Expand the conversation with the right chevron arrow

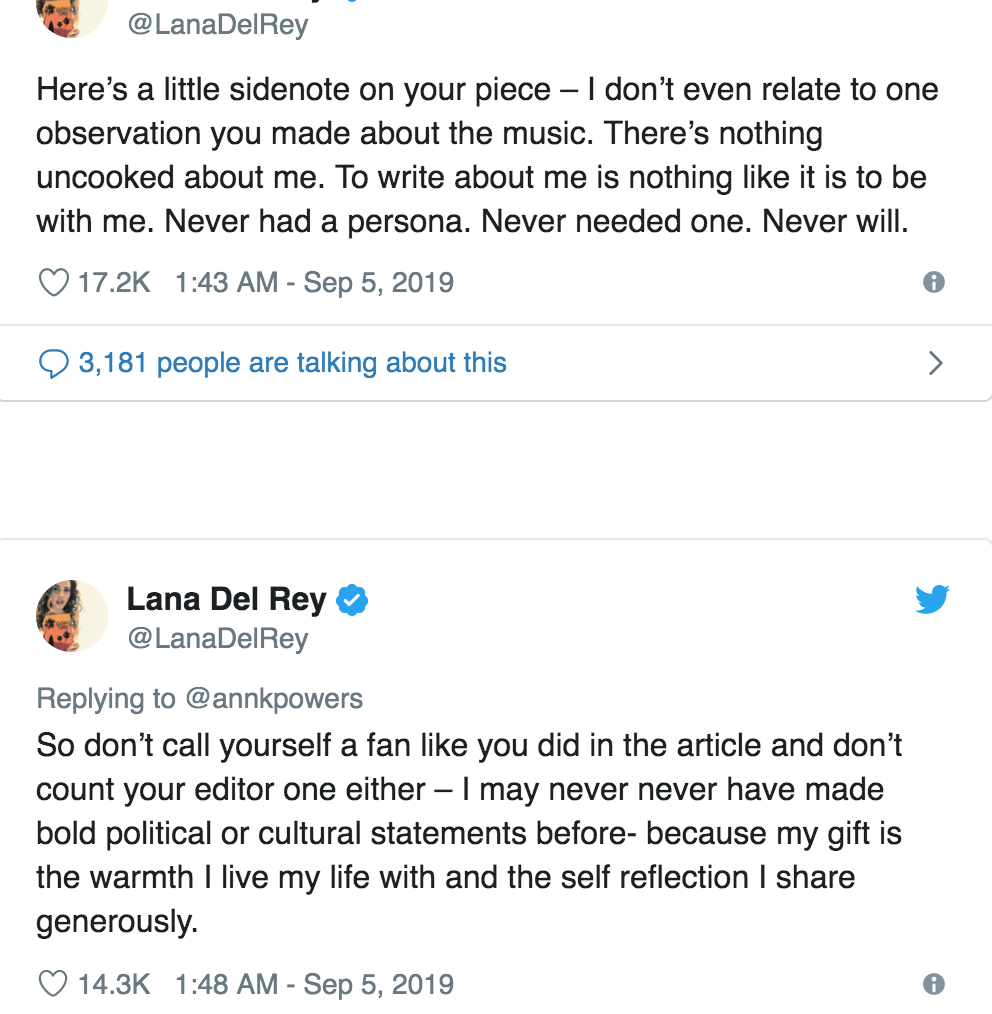pyautogui.click(x=936, y=363)
